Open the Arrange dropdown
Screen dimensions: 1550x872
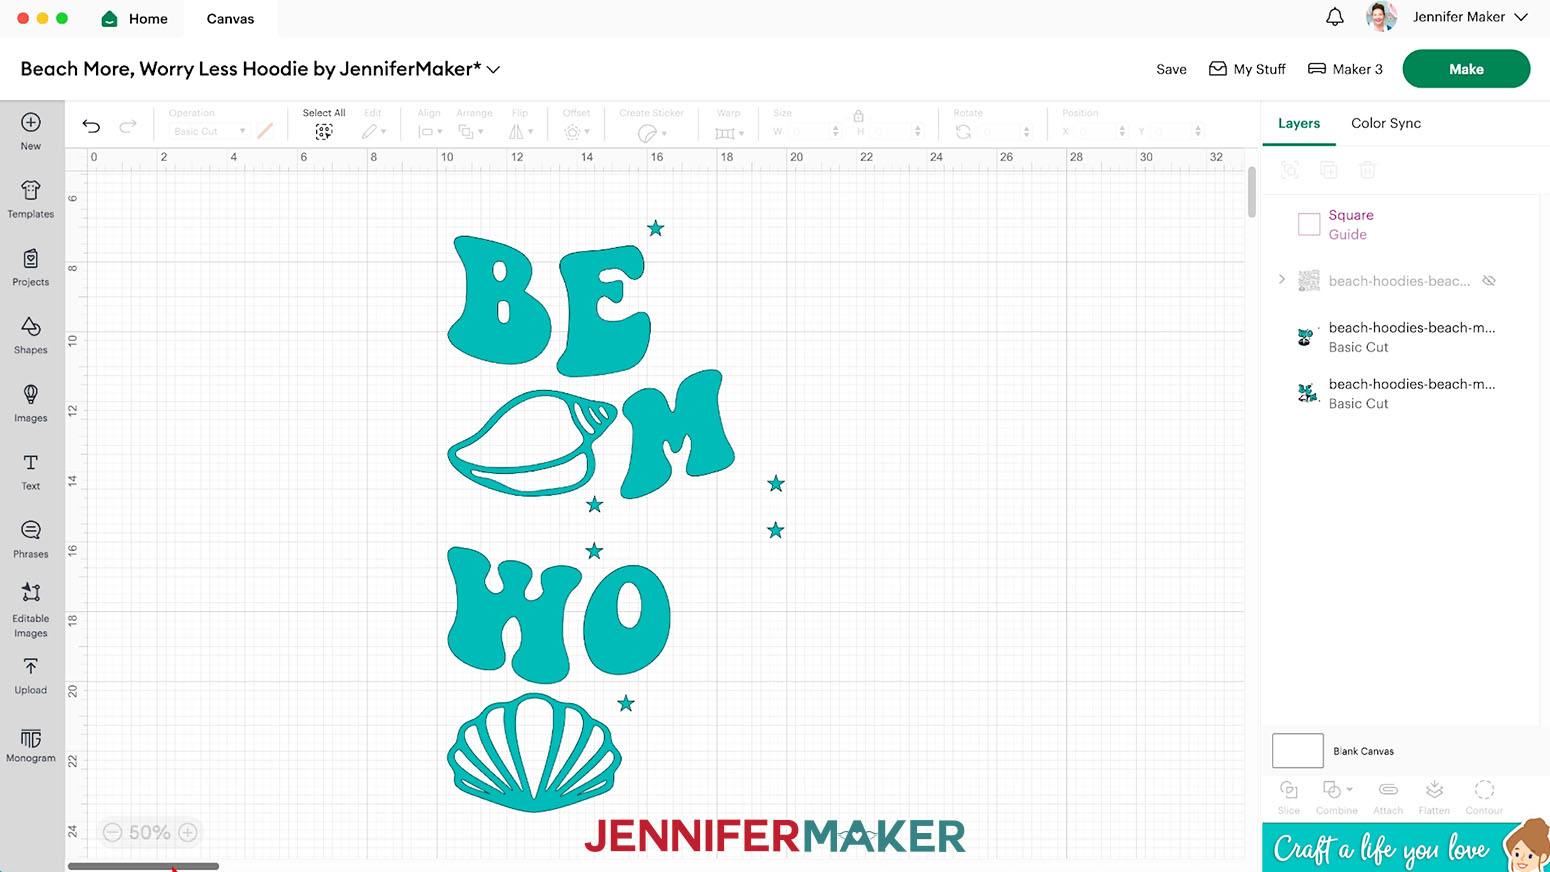[471, 131]
